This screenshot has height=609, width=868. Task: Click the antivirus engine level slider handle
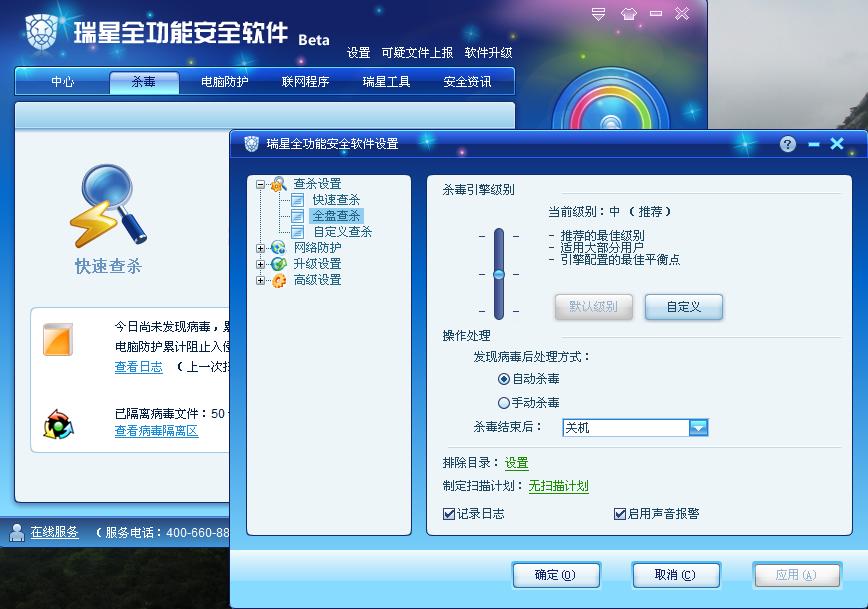(x=499, y=275)
